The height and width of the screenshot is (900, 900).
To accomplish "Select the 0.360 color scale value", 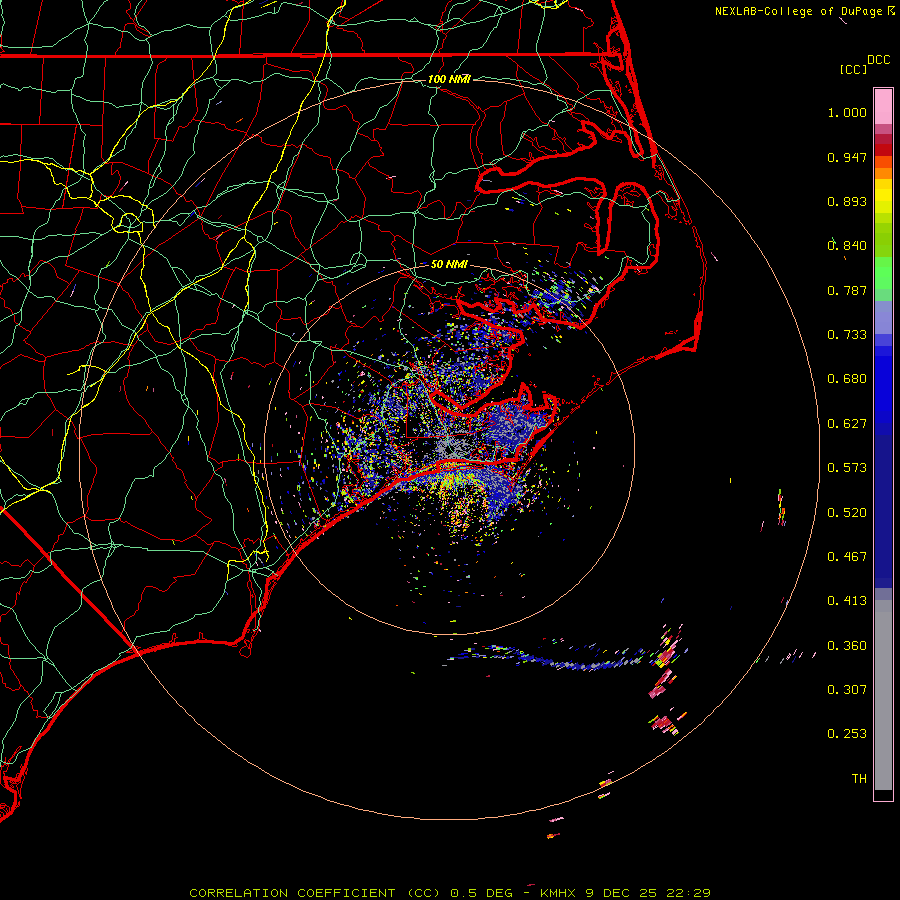I will tap(847, 646).
